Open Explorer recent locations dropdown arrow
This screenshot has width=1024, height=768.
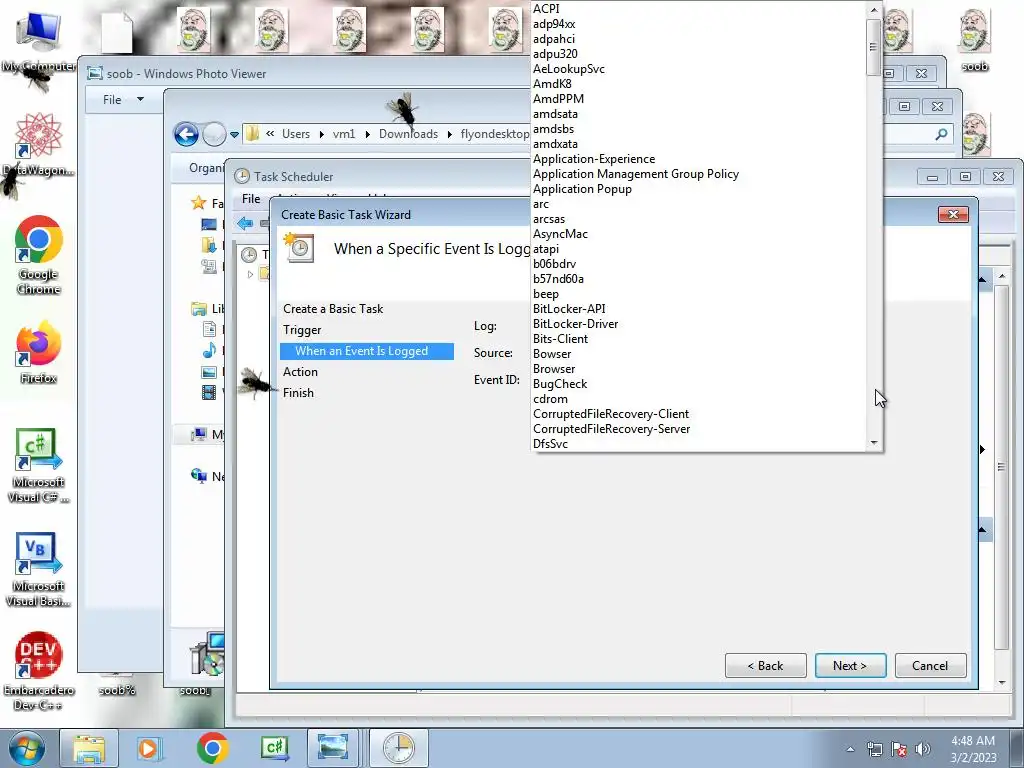click(234, 135)
